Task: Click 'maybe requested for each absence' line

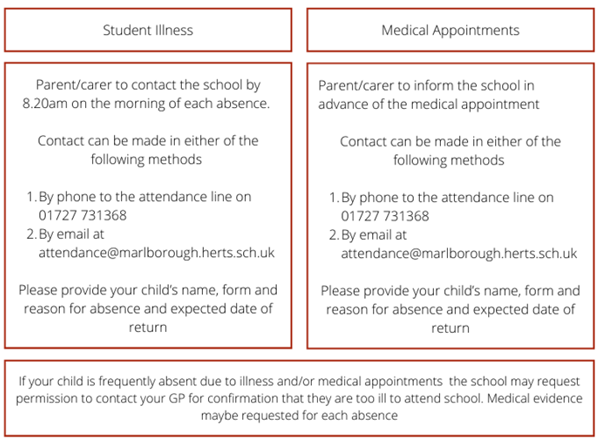Action: click(x=299, y=415)
